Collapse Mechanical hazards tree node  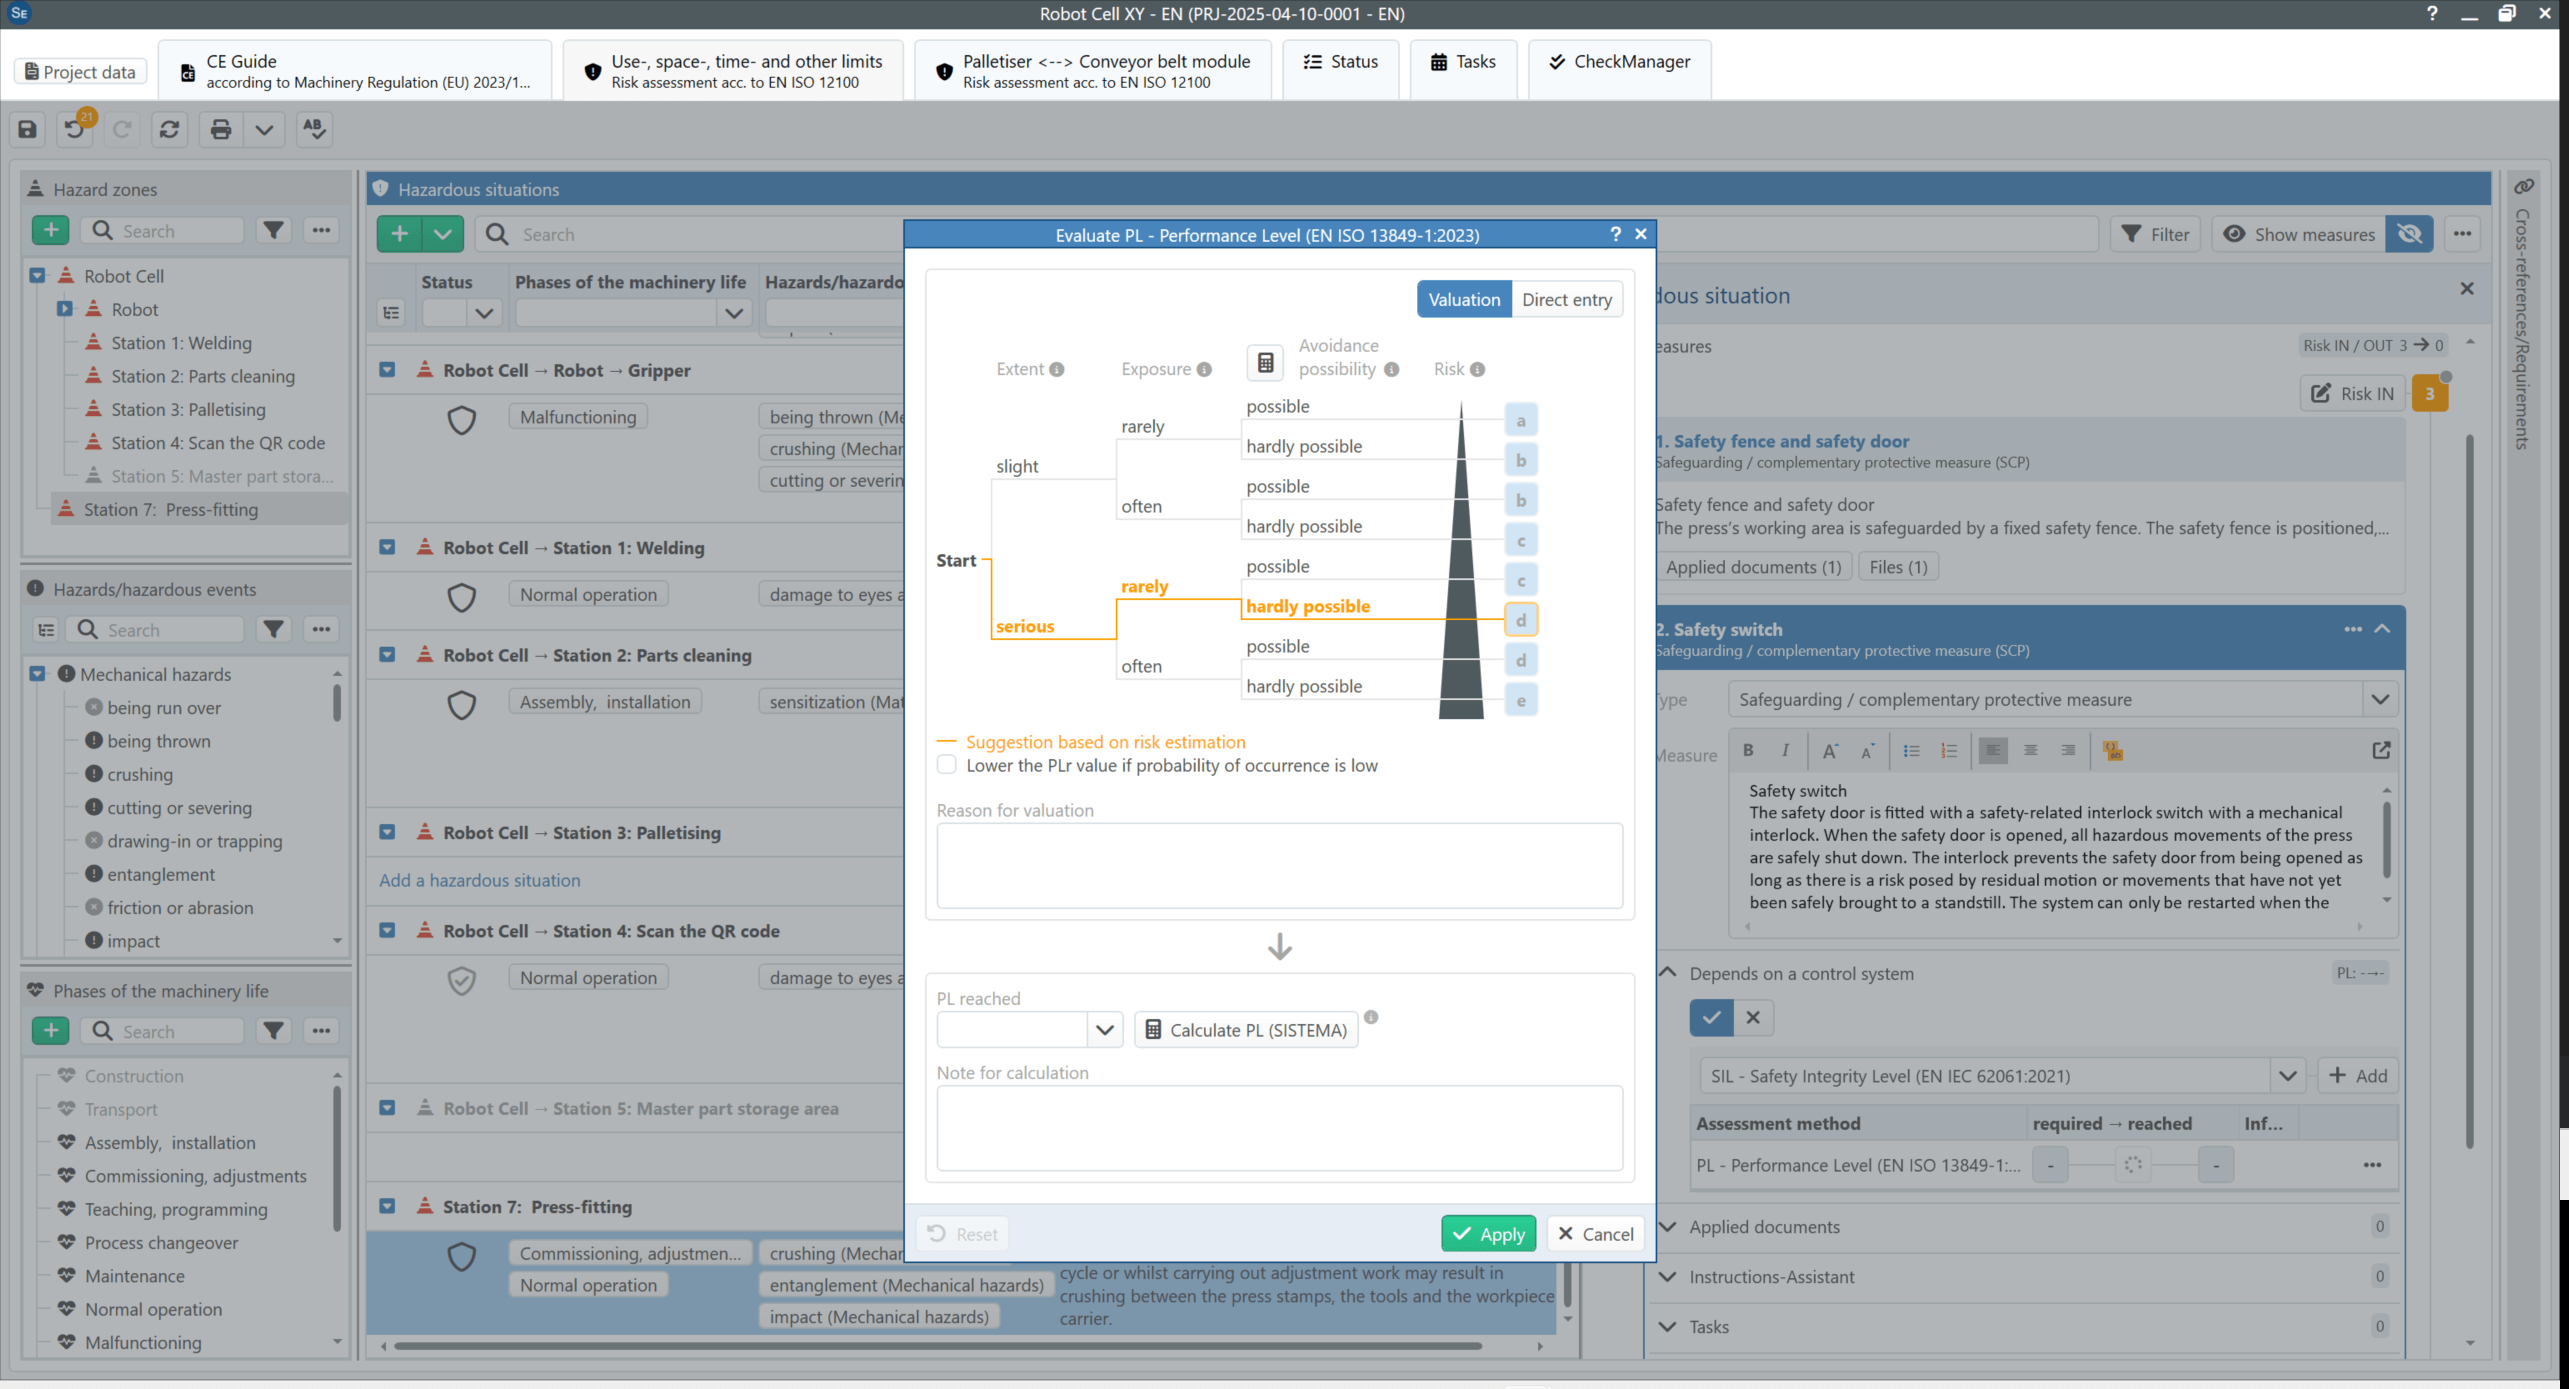pyautogui.click(x=37, y=674)
